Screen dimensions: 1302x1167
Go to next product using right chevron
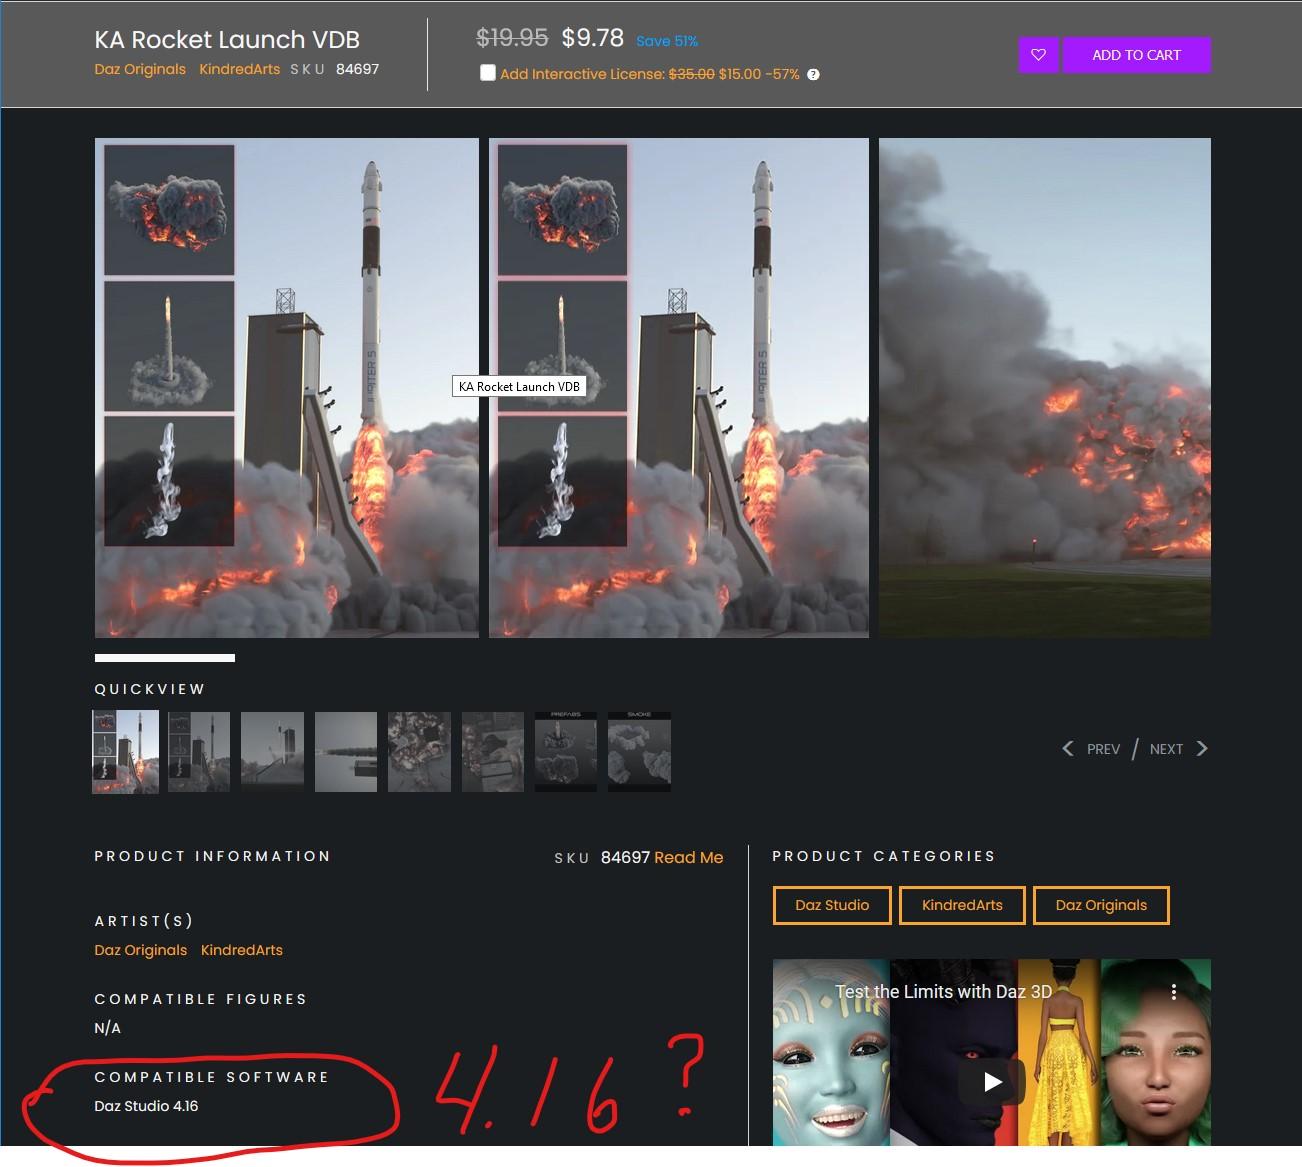(1202, 749)
